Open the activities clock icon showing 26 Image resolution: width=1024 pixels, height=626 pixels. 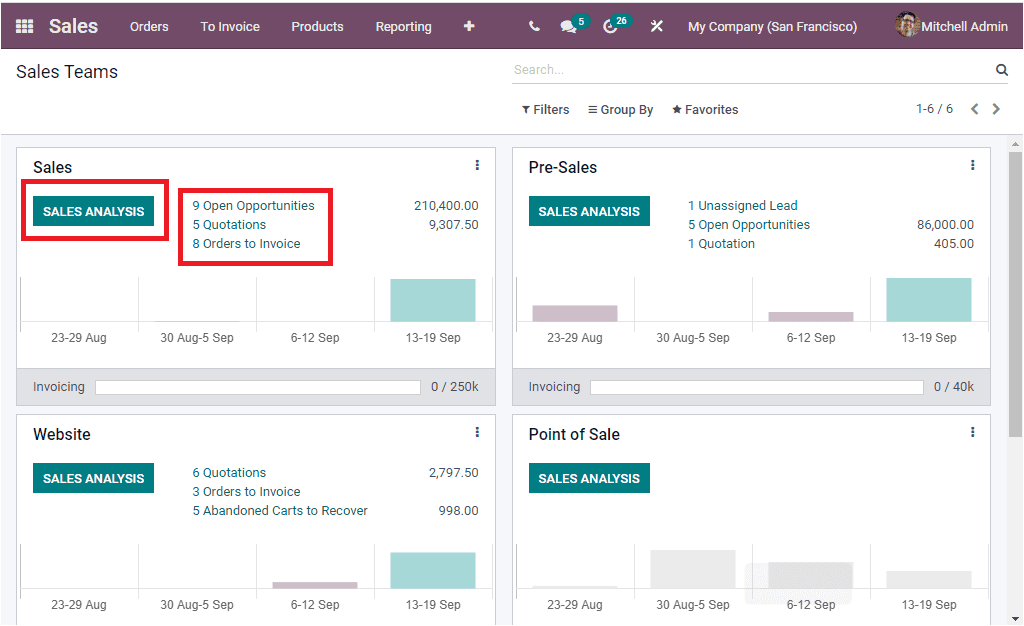[612, 26]
